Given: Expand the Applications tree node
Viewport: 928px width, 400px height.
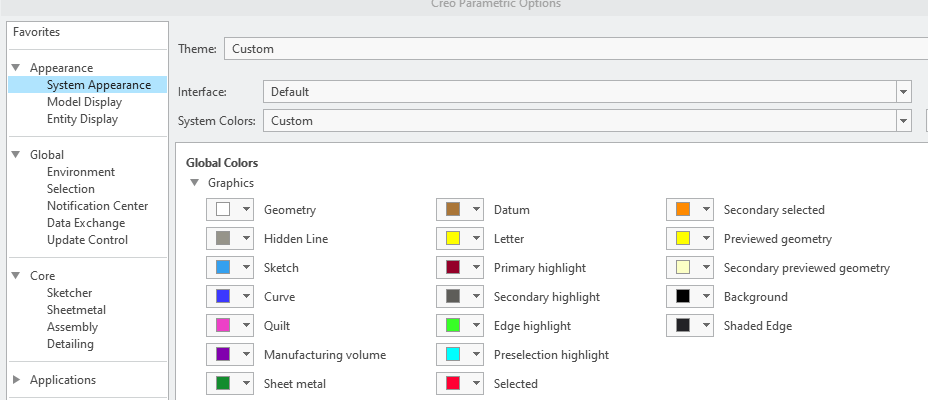Looking at the screenshot, I should 16,380.
